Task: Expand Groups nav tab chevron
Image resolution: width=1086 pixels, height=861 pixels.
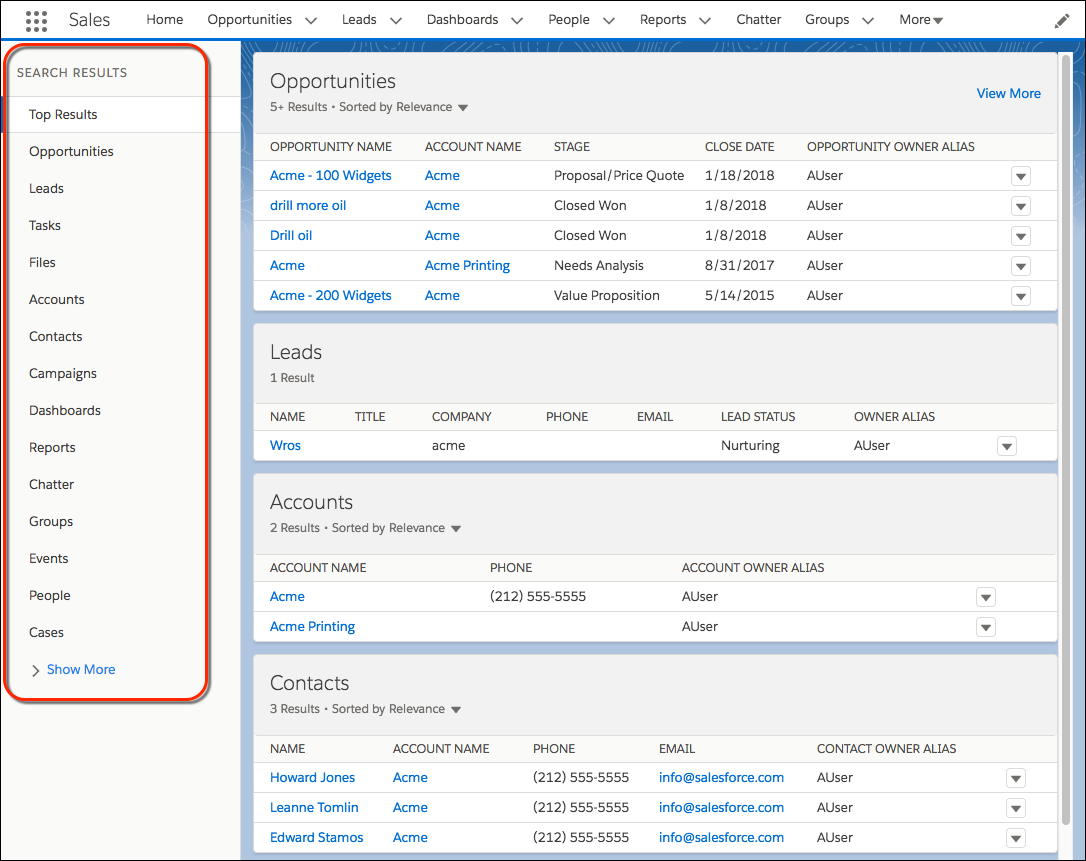Action: coord(868,21)
